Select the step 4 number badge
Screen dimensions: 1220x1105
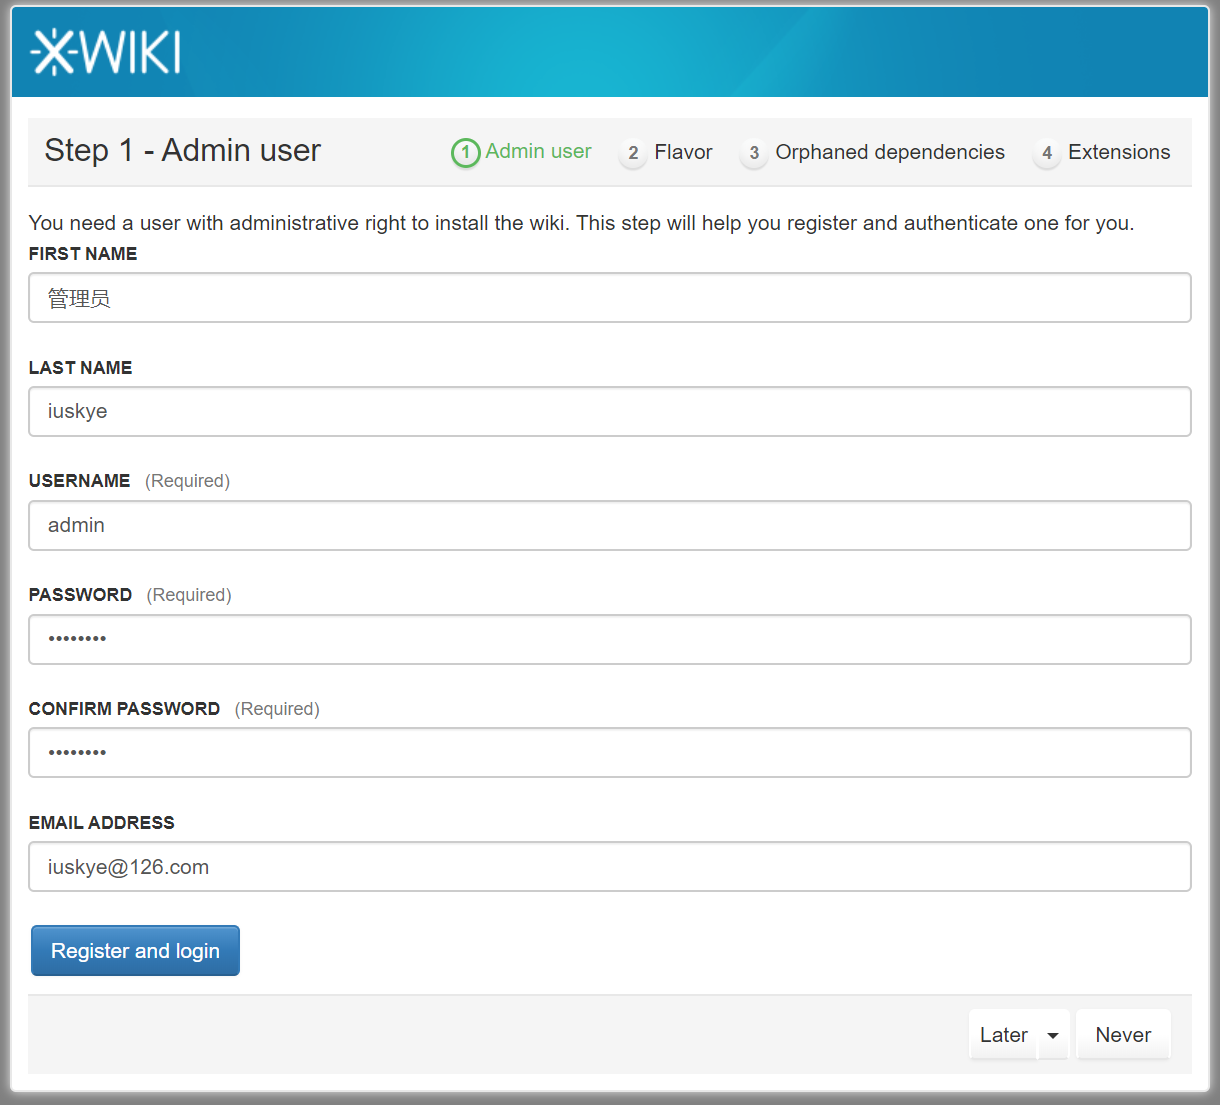(1047, 153)
